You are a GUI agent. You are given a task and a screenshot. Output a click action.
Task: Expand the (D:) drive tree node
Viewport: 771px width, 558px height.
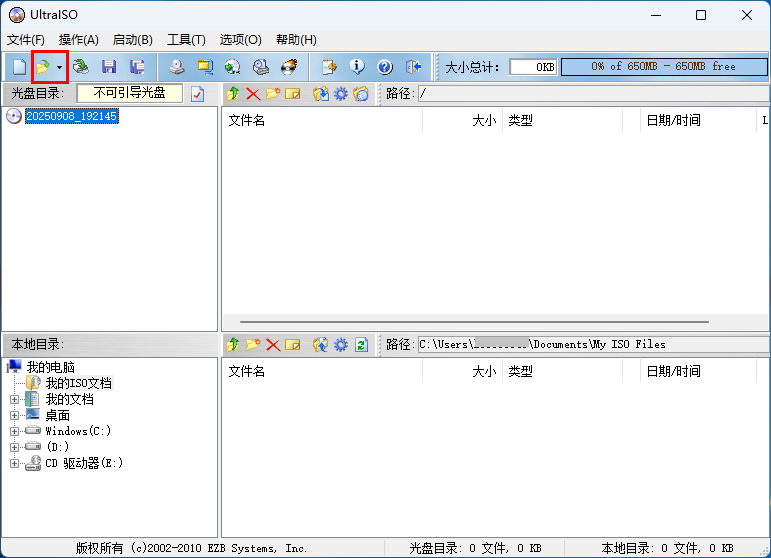[x=14, y=447]
